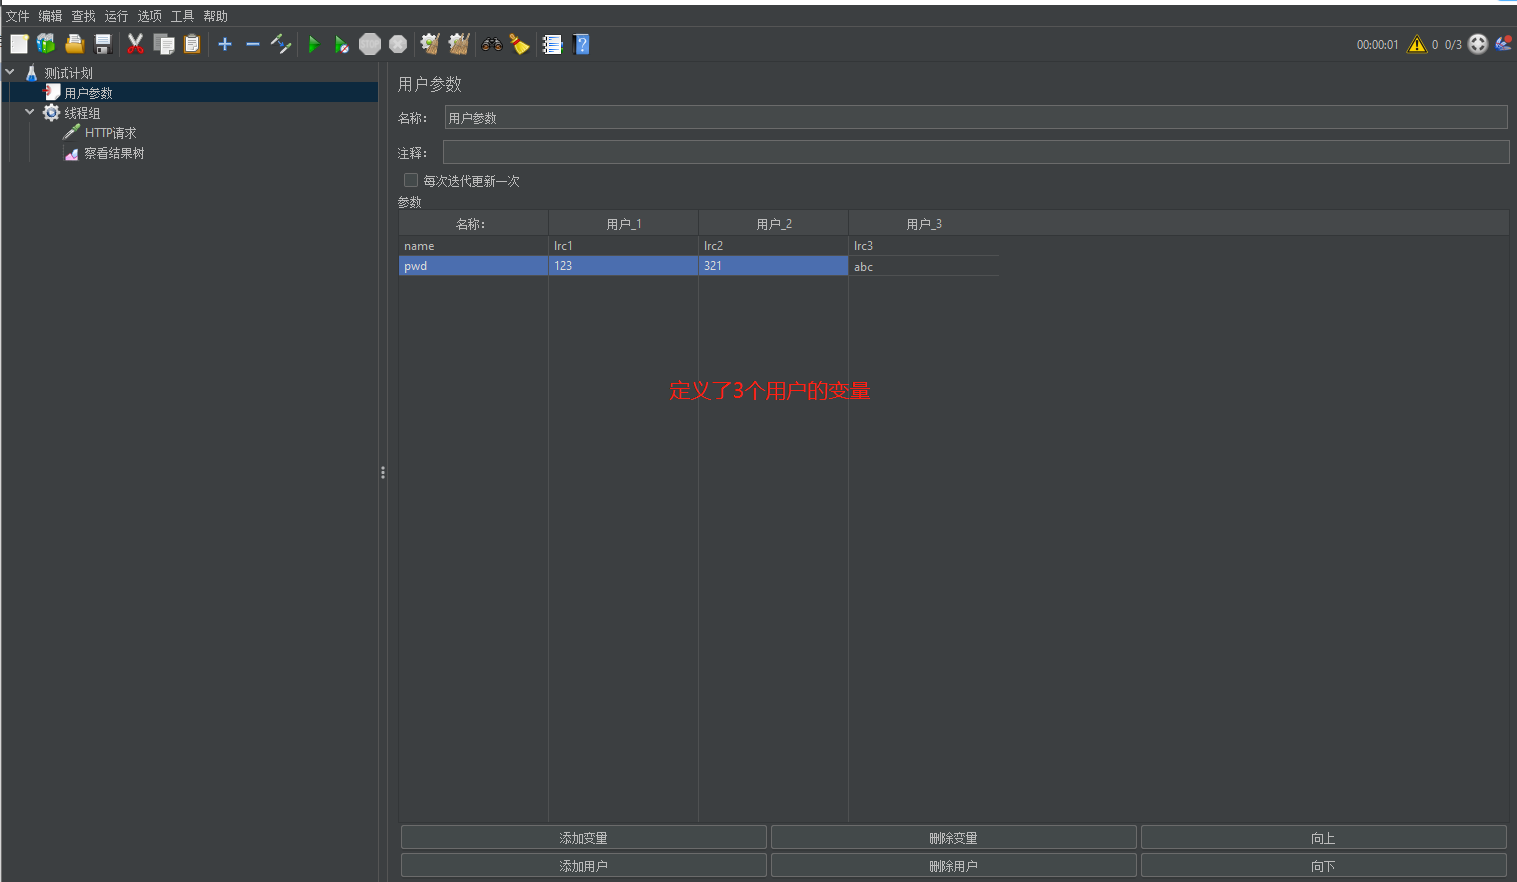Click the New test plan icon
This screenshot has height=882, width=1517.
(19, 44)
